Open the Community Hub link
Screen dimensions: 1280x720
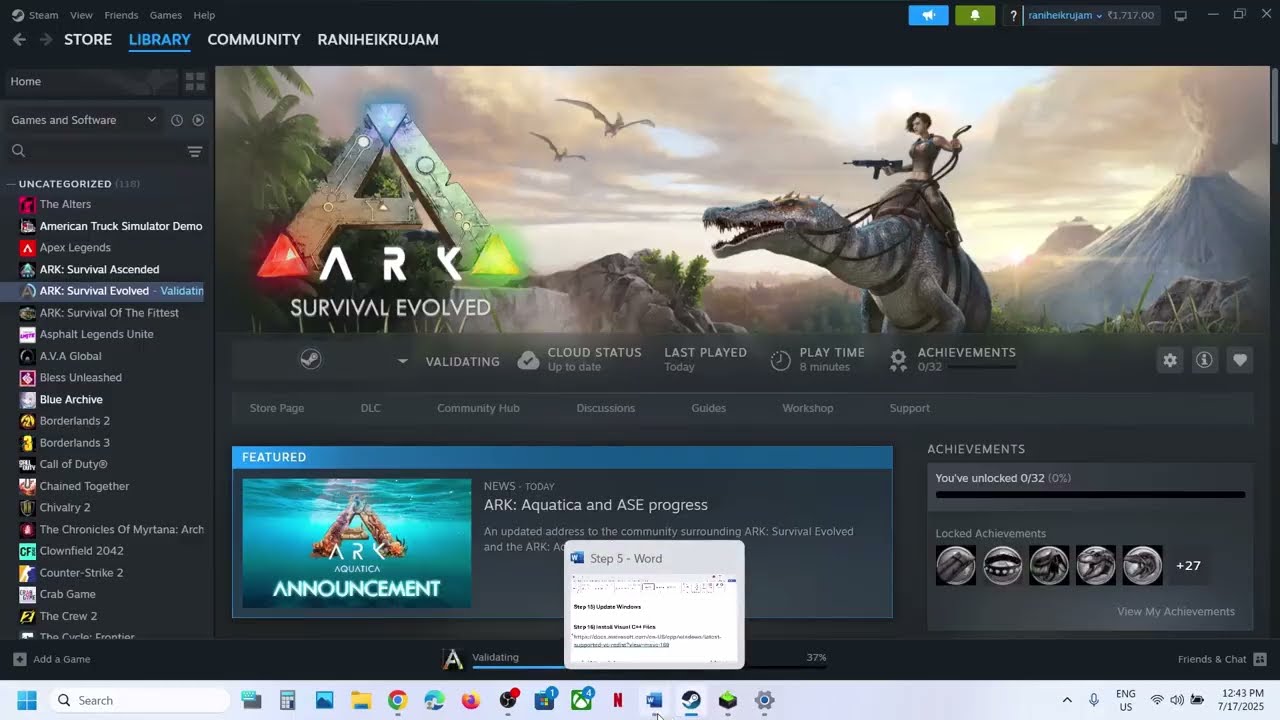[478, 408]
